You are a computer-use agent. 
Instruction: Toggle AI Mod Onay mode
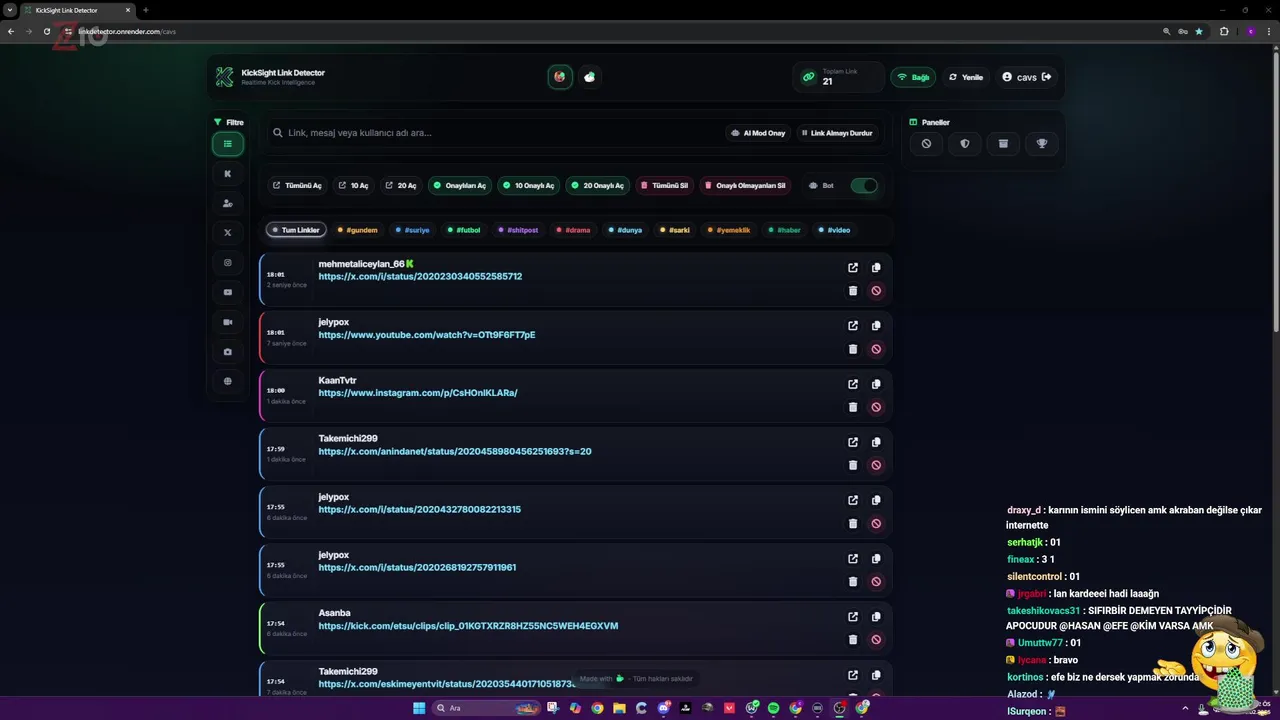click(758, 133)
